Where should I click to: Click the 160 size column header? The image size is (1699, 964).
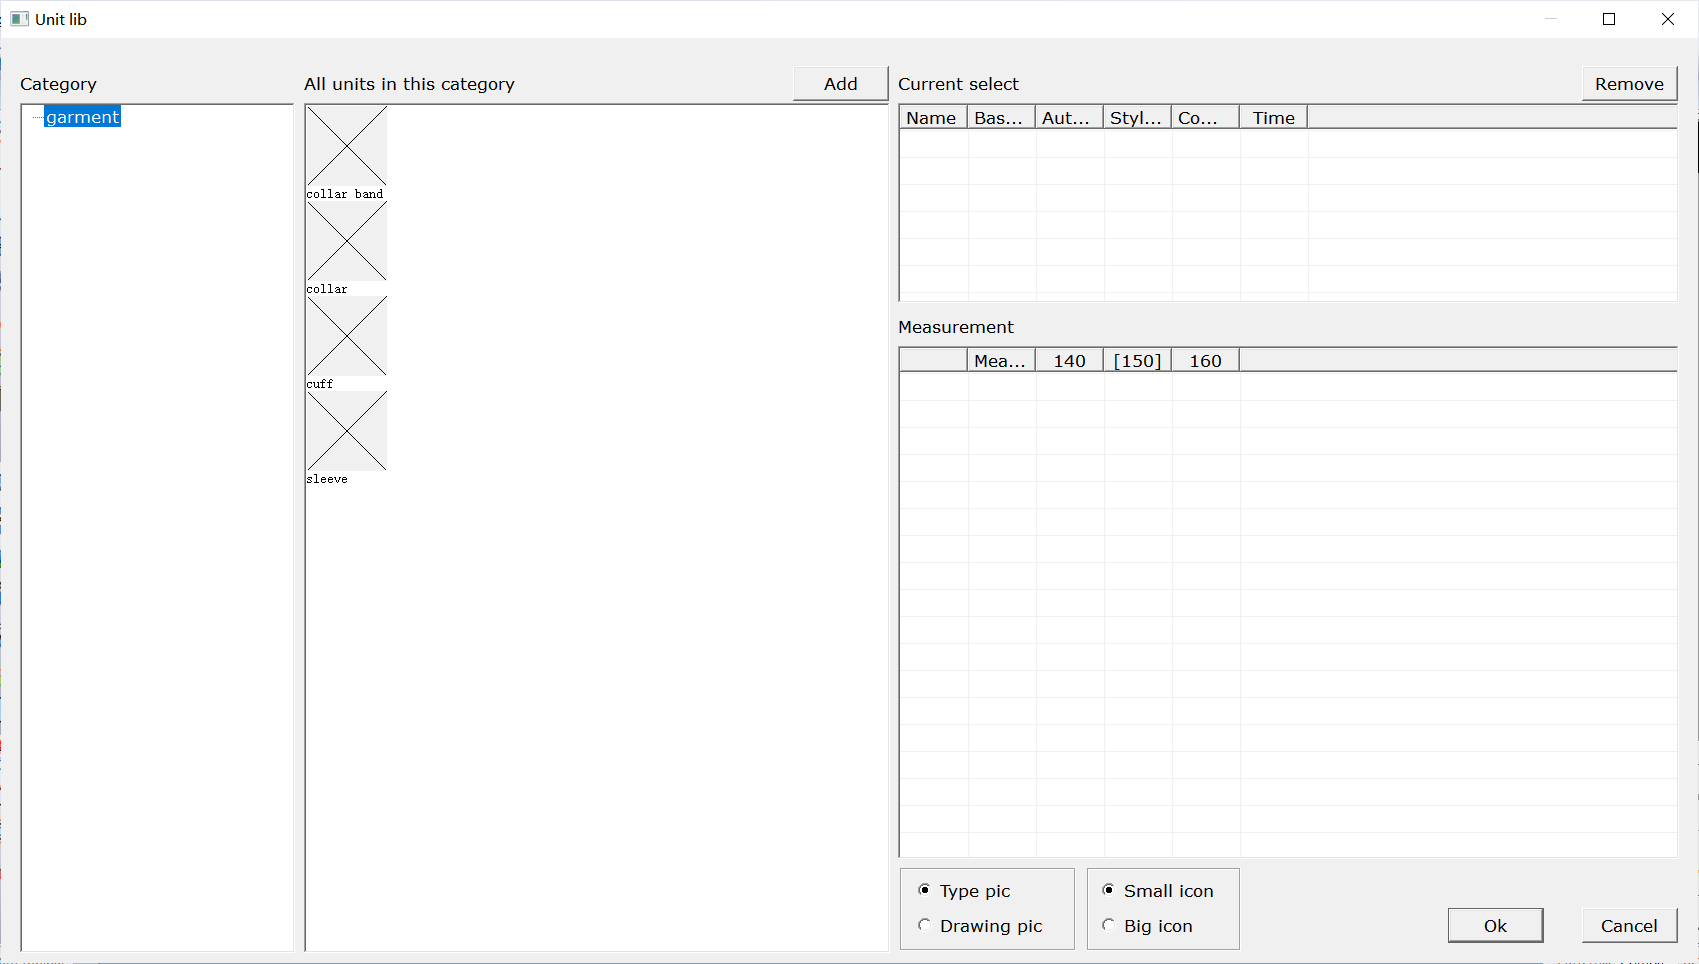[x=1205, y=361]
